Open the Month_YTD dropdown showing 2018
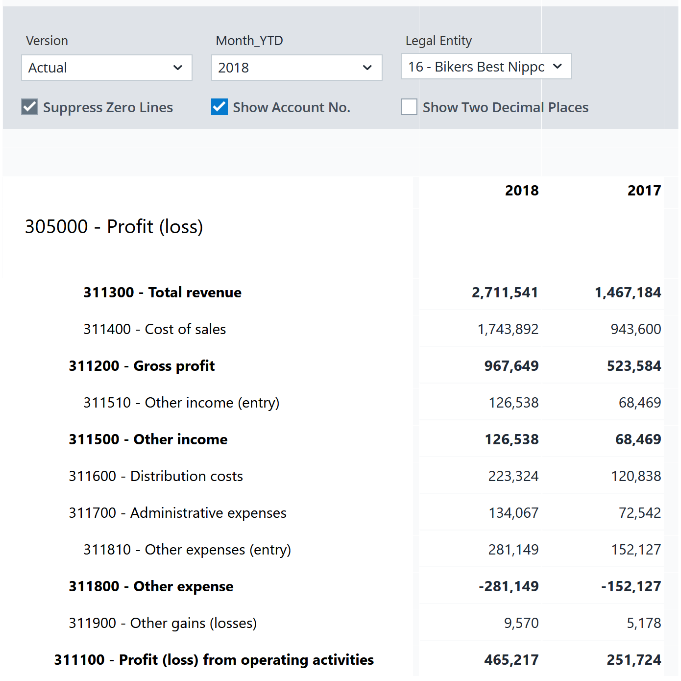This screenshot has height=681, width=681. 296,67
